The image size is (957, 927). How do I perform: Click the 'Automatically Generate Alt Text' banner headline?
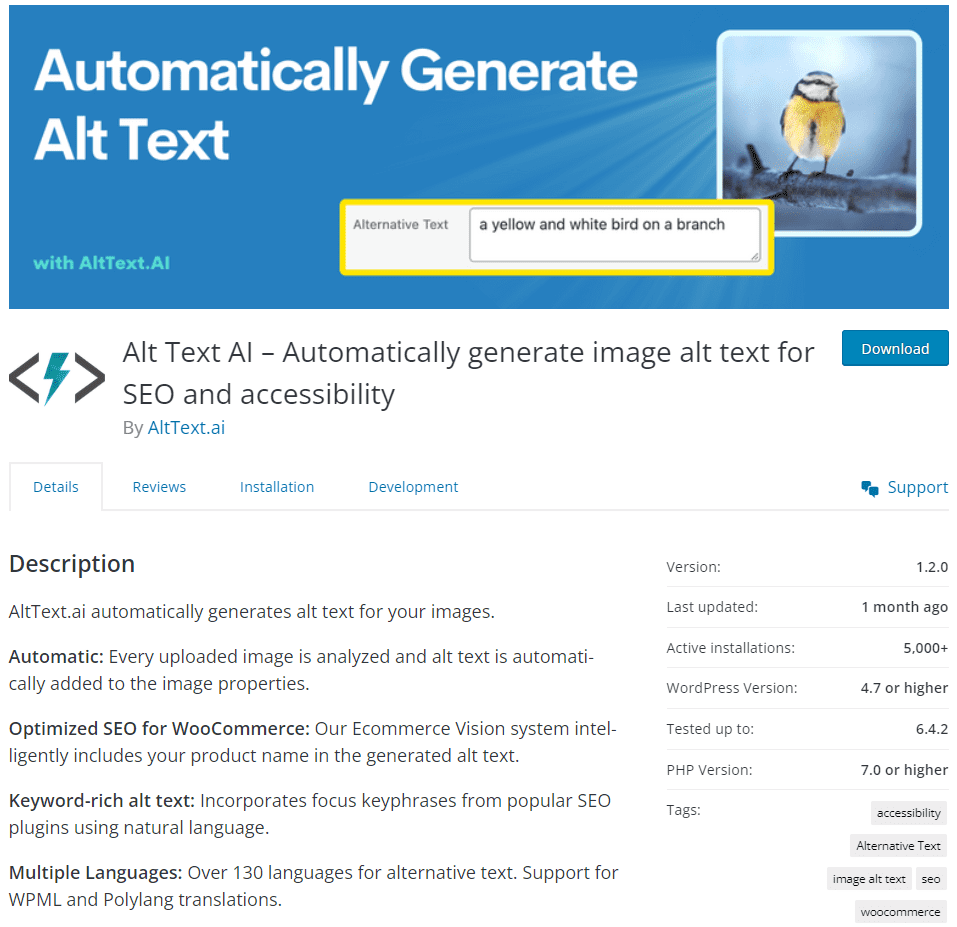point(336,104)
